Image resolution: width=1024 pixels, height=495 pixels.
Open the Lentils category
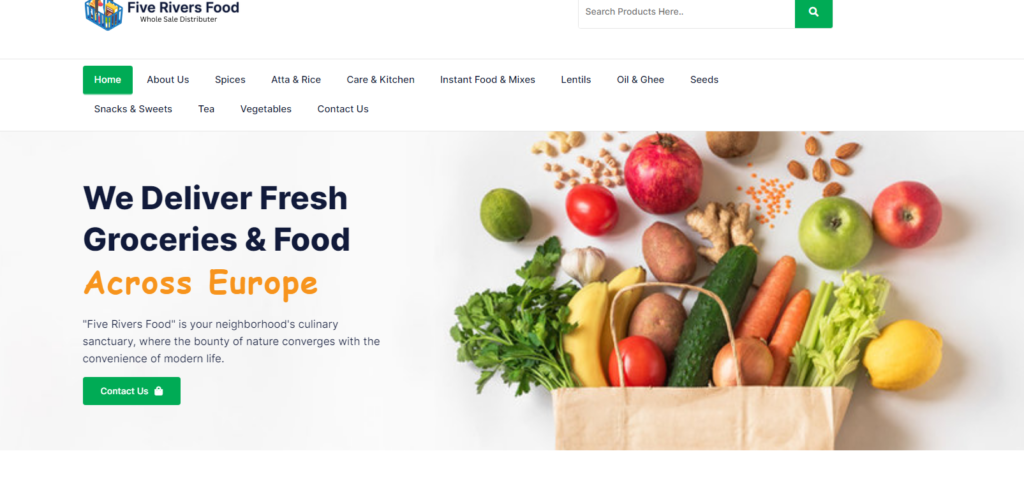point(576,80)
